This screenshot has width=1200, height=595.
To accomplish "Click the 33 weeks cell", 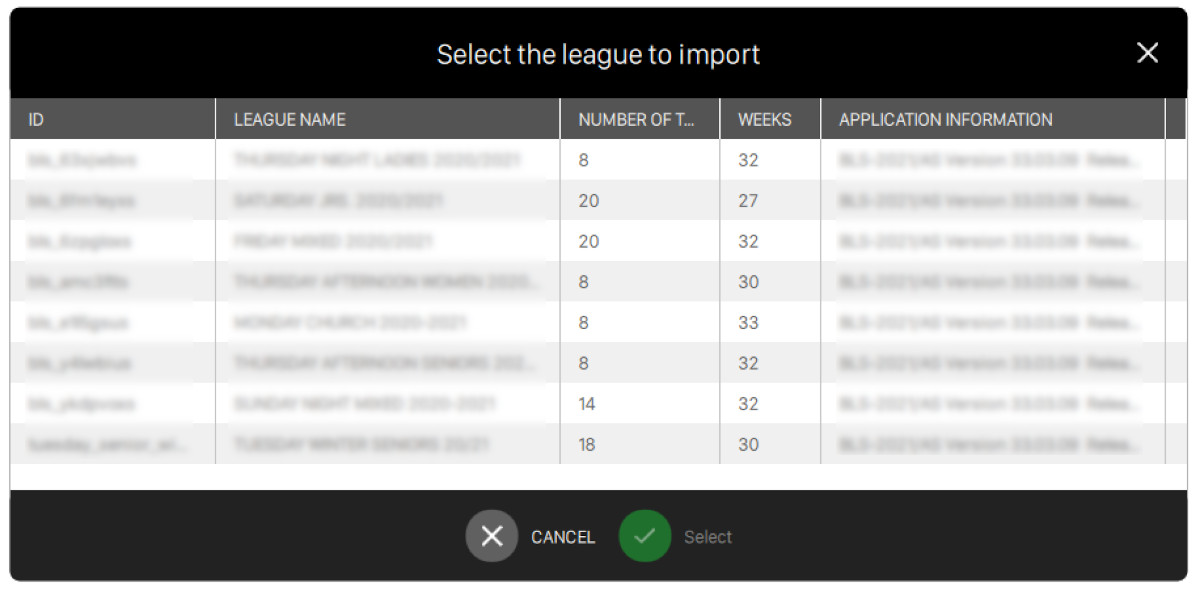I will pos(748,323).
